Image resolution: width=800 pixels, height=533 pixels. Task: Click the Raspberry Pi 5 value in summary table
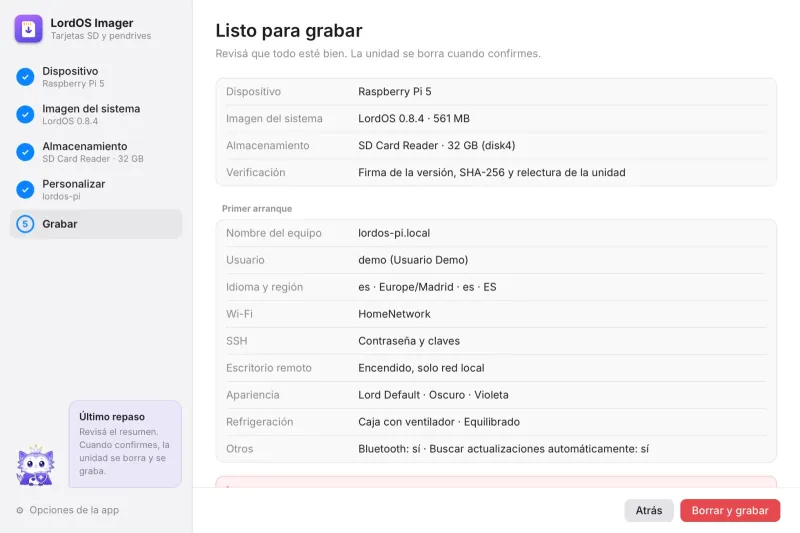click(x=394, y=92)
